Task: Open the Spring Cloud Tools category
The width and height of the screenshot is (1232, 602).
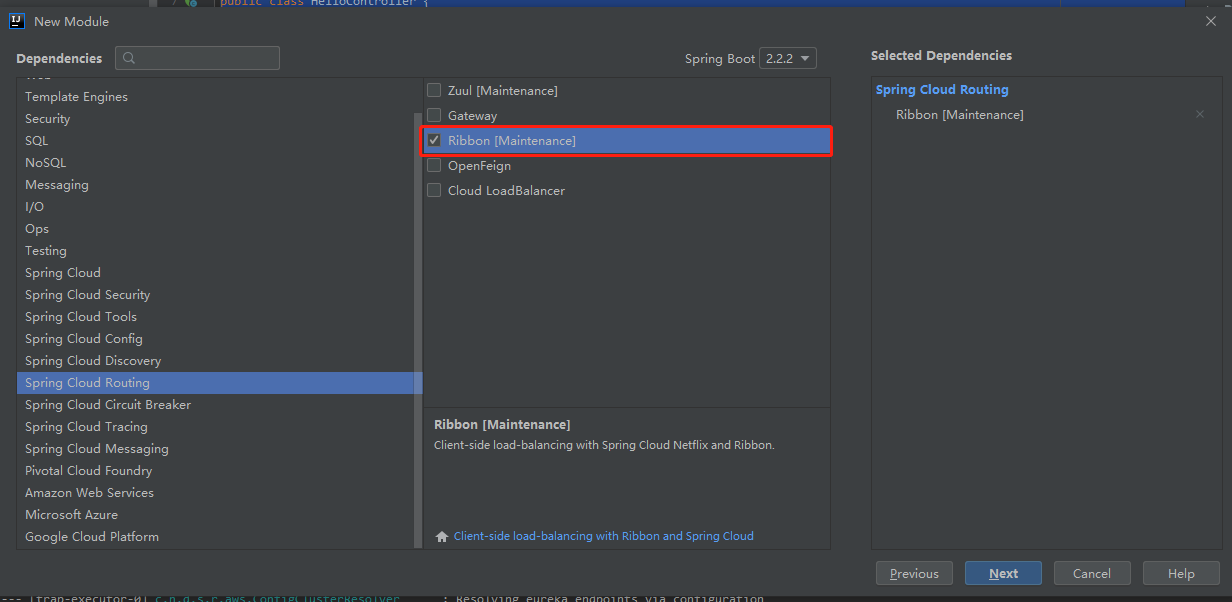Action: click(x=215, y=317)
